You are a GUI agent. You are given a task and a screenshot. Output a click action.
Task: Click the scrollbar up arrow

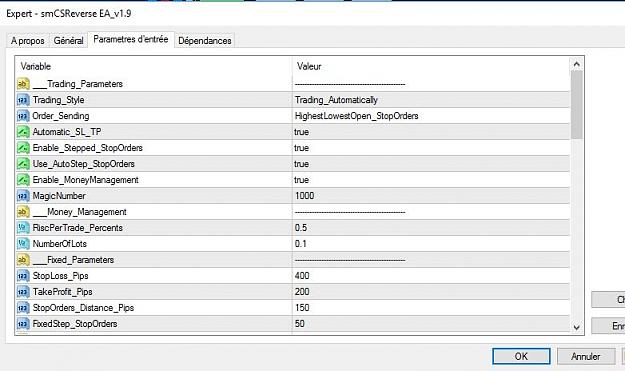point(576,64)
